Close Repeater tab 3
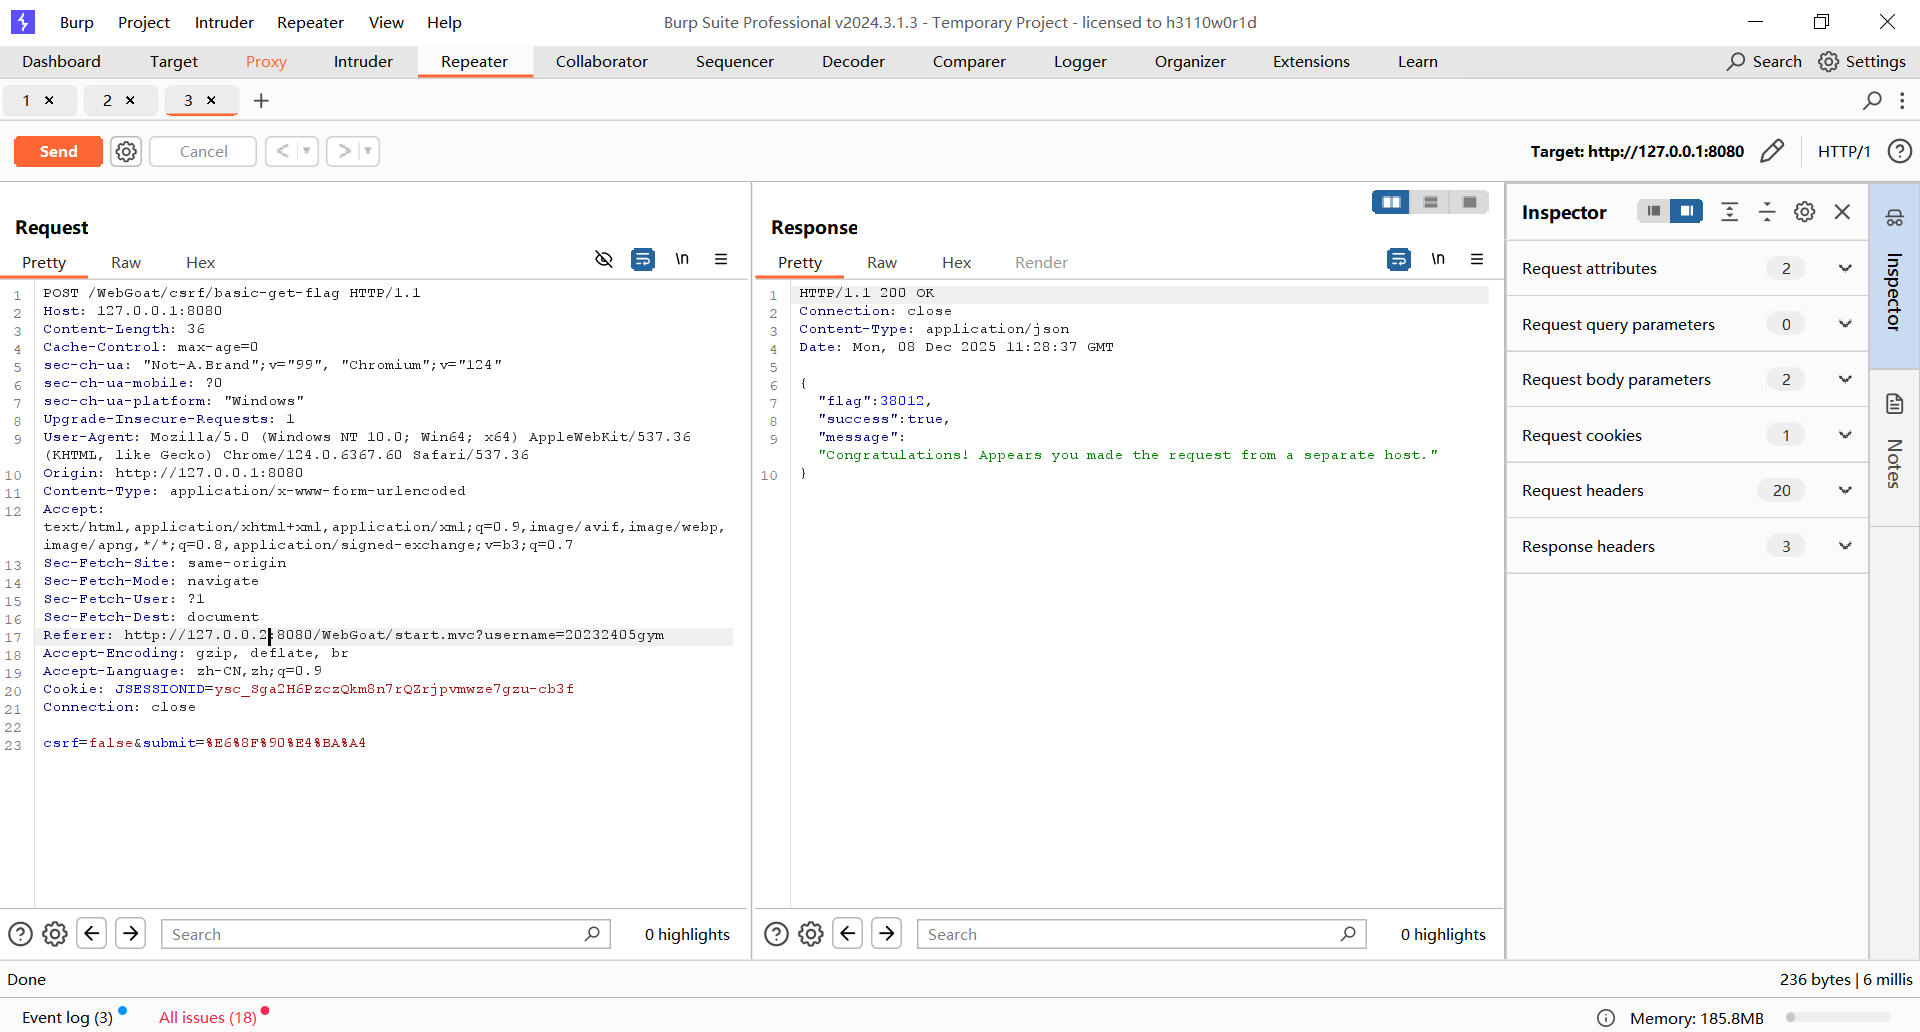The image size is (1920, 1032). coord(211,100)
